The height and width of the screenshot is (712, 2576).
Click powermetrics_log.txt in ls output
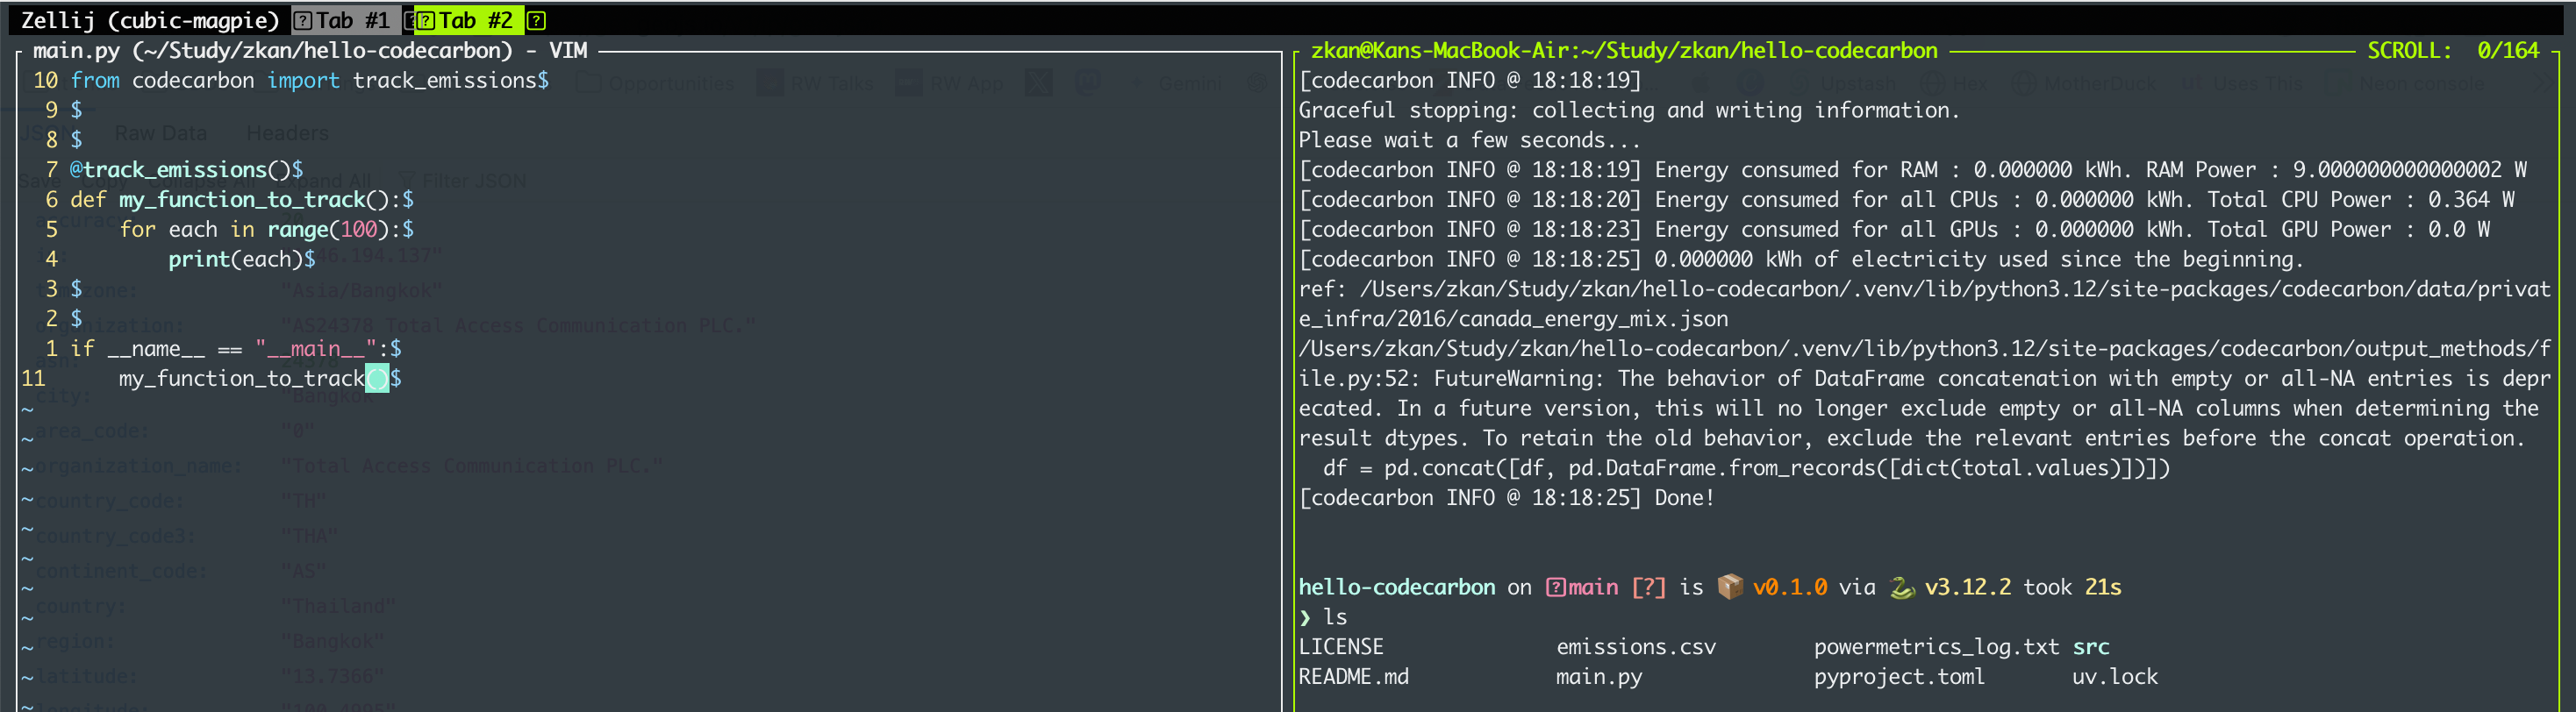(x=1936, y=647)
